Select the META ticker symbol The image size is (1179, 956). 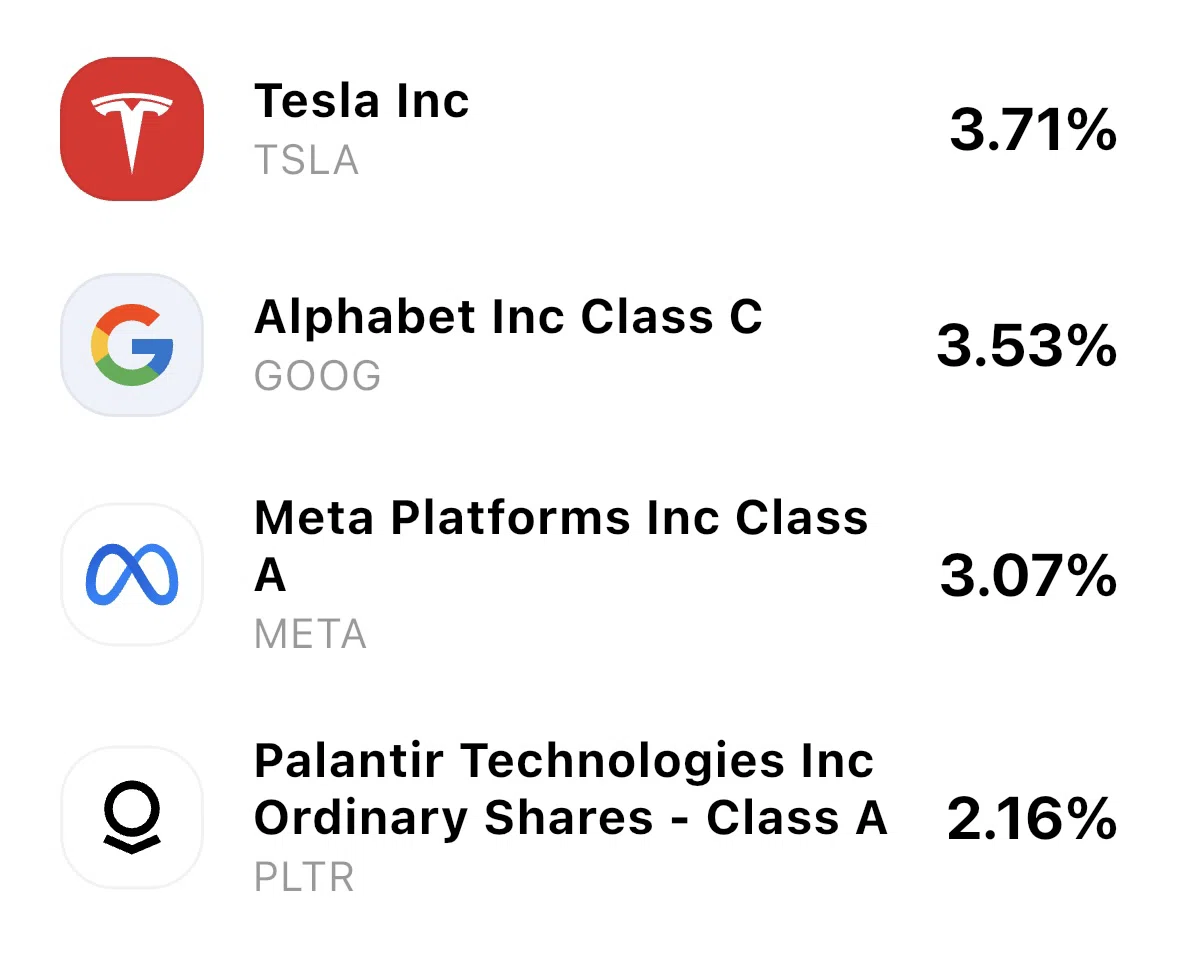pyautogui.click(x=311, y=634)
